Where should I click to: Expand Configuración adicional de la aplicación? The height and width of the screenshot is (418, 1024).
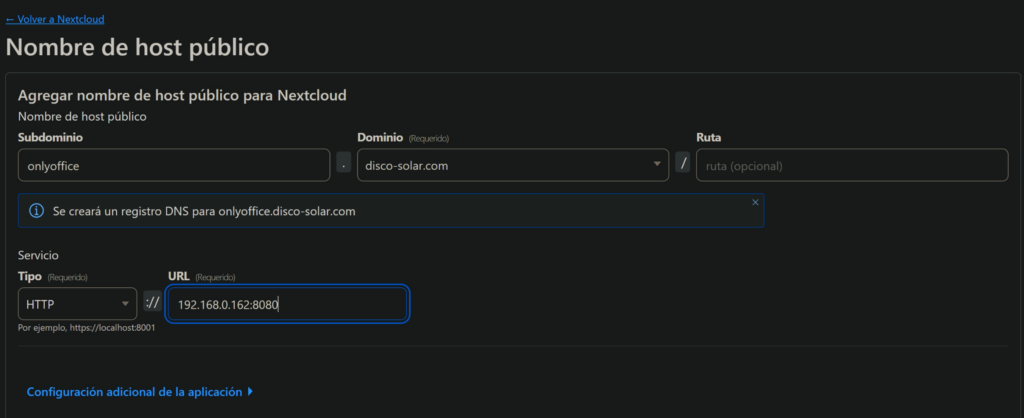tap(140, 392)
